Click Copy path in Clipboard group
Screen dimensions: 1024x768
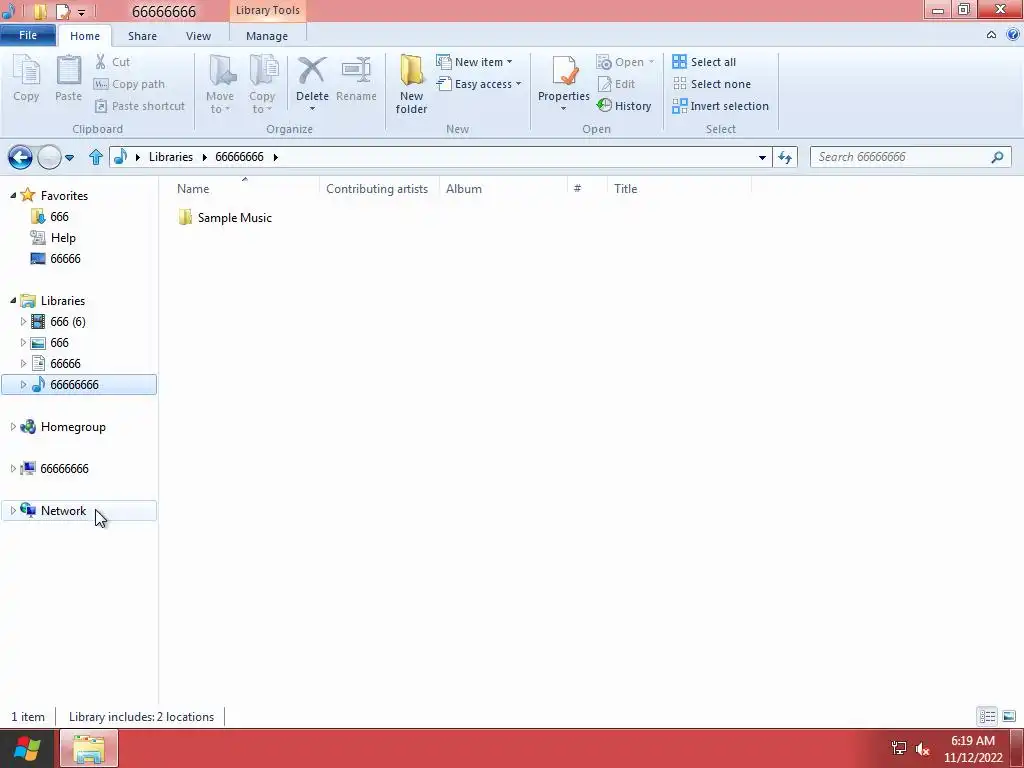(x=129, y=84)
